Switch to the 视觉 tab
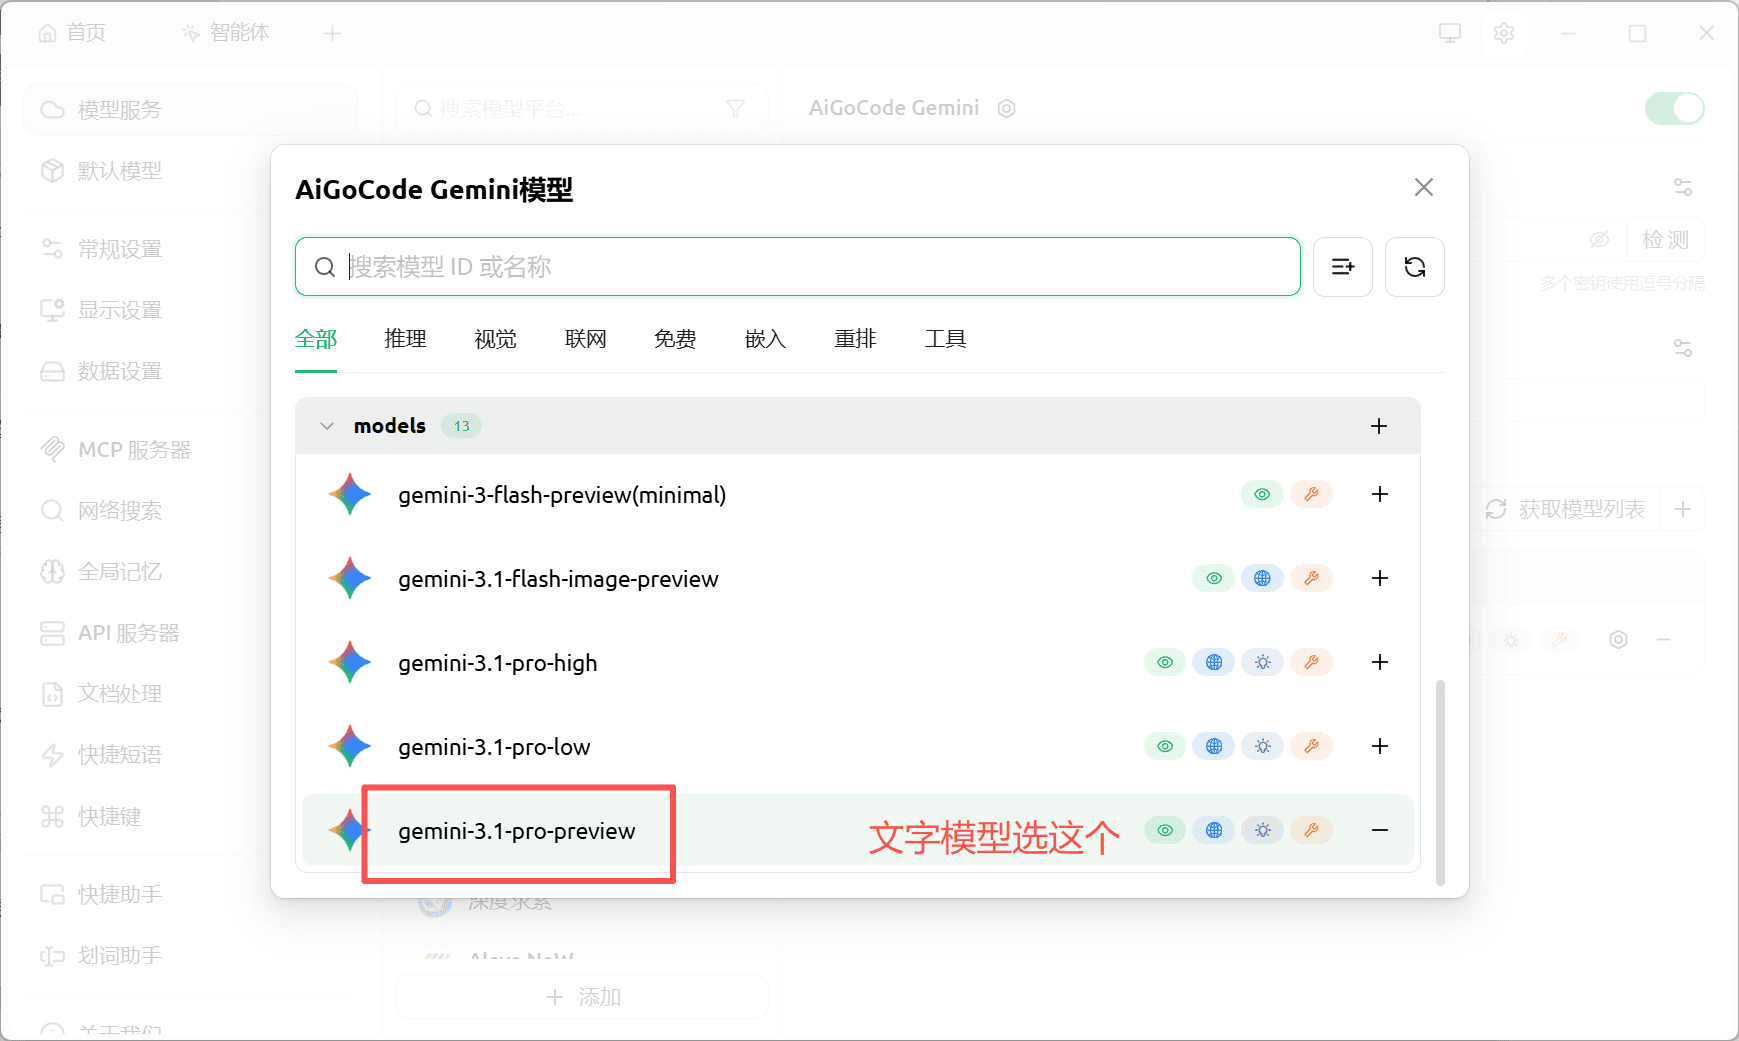 click(496, 339)
